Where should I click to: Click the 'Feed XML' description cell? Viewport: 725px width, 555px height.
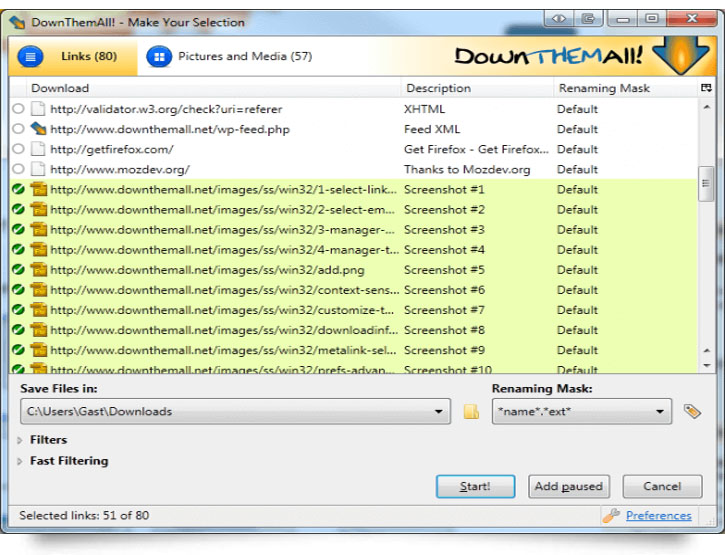coord(432,129)
